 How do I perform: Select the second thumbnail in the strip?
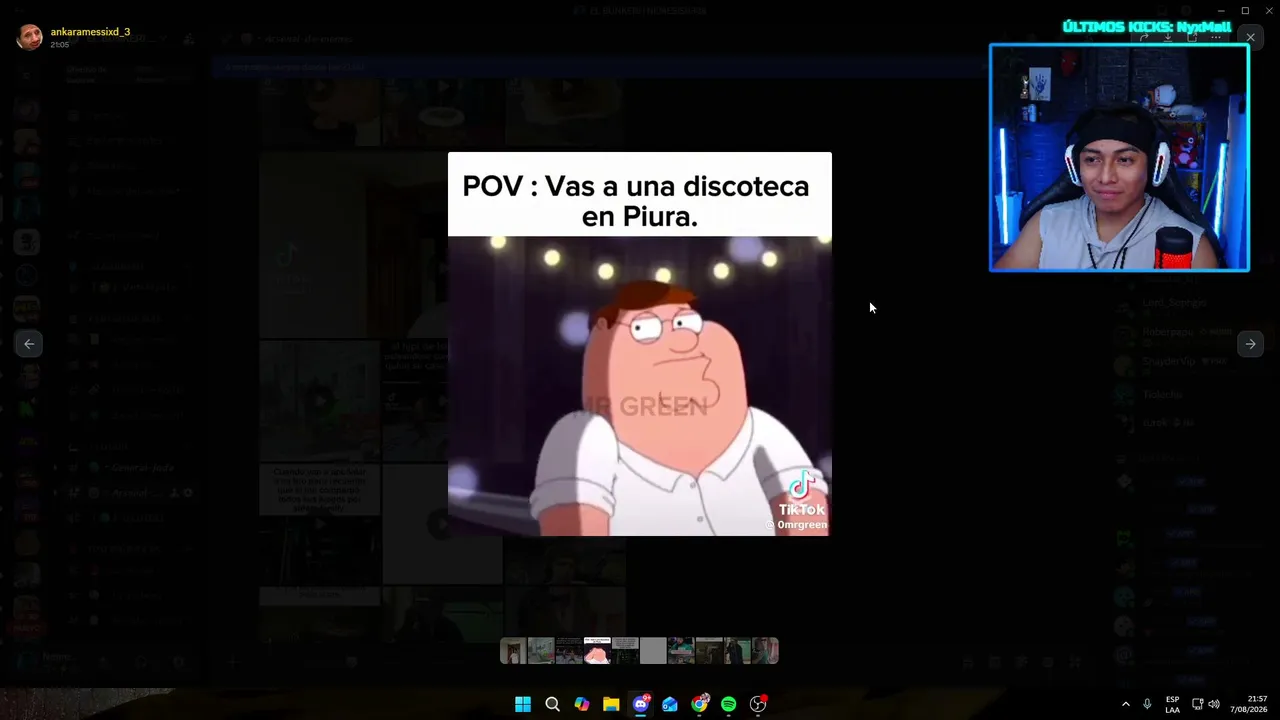541,651
